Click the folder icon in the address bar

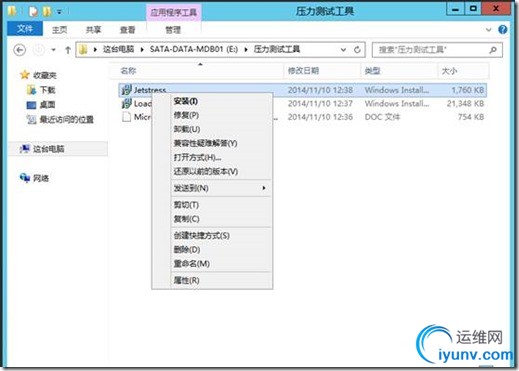click(x=83, y=50)
